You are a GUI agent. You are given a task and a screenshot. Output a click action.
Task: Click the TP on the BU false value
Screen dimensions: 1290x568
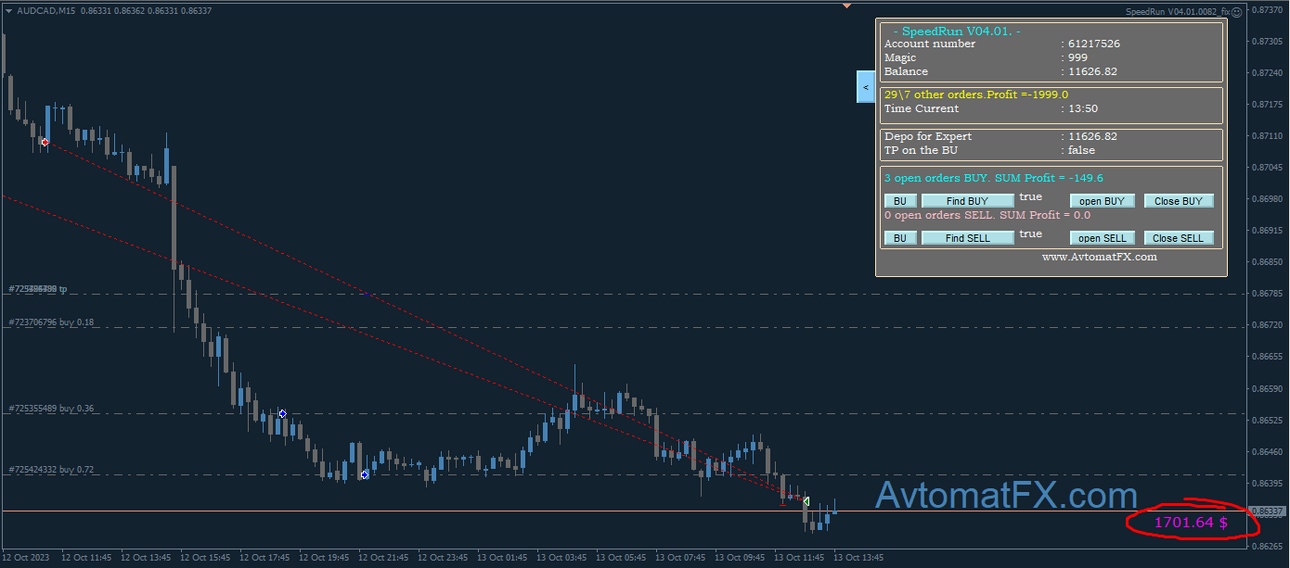tap(1081, 150)
